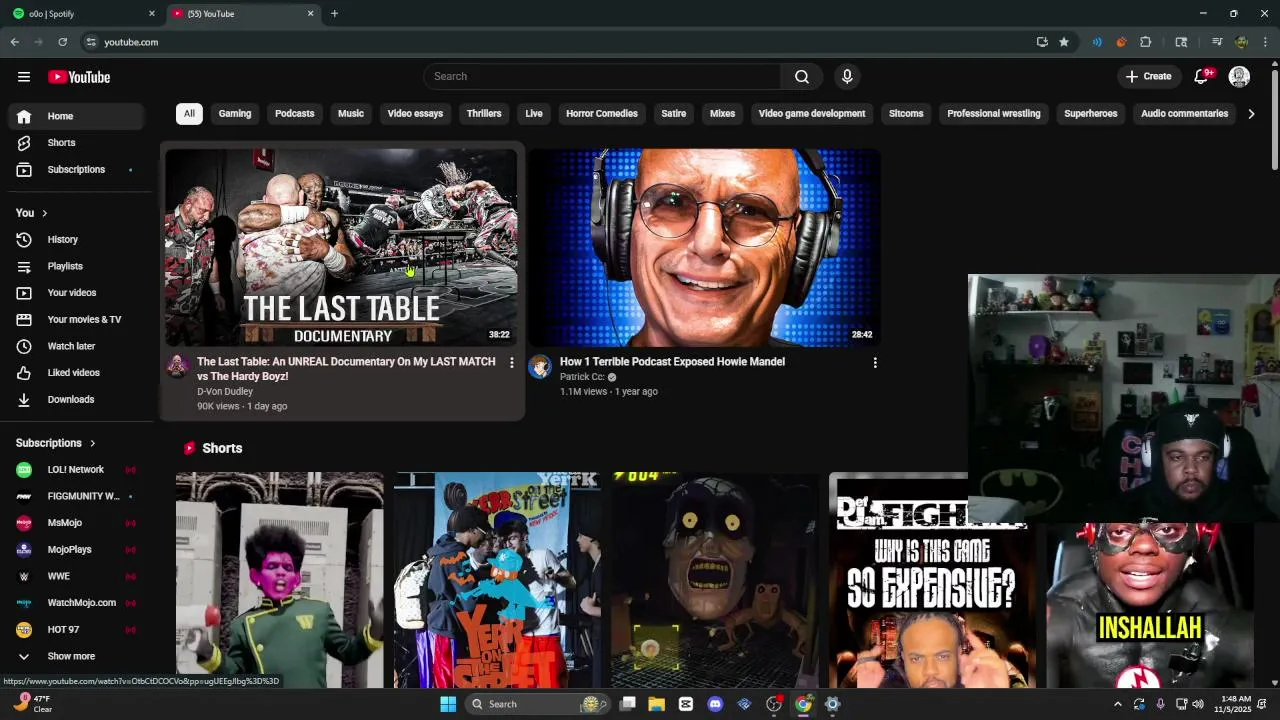The width and height of the screenshot is (1280, 720).
Task: Open the green-uniform purple-face Short
Action: (280, 580)
